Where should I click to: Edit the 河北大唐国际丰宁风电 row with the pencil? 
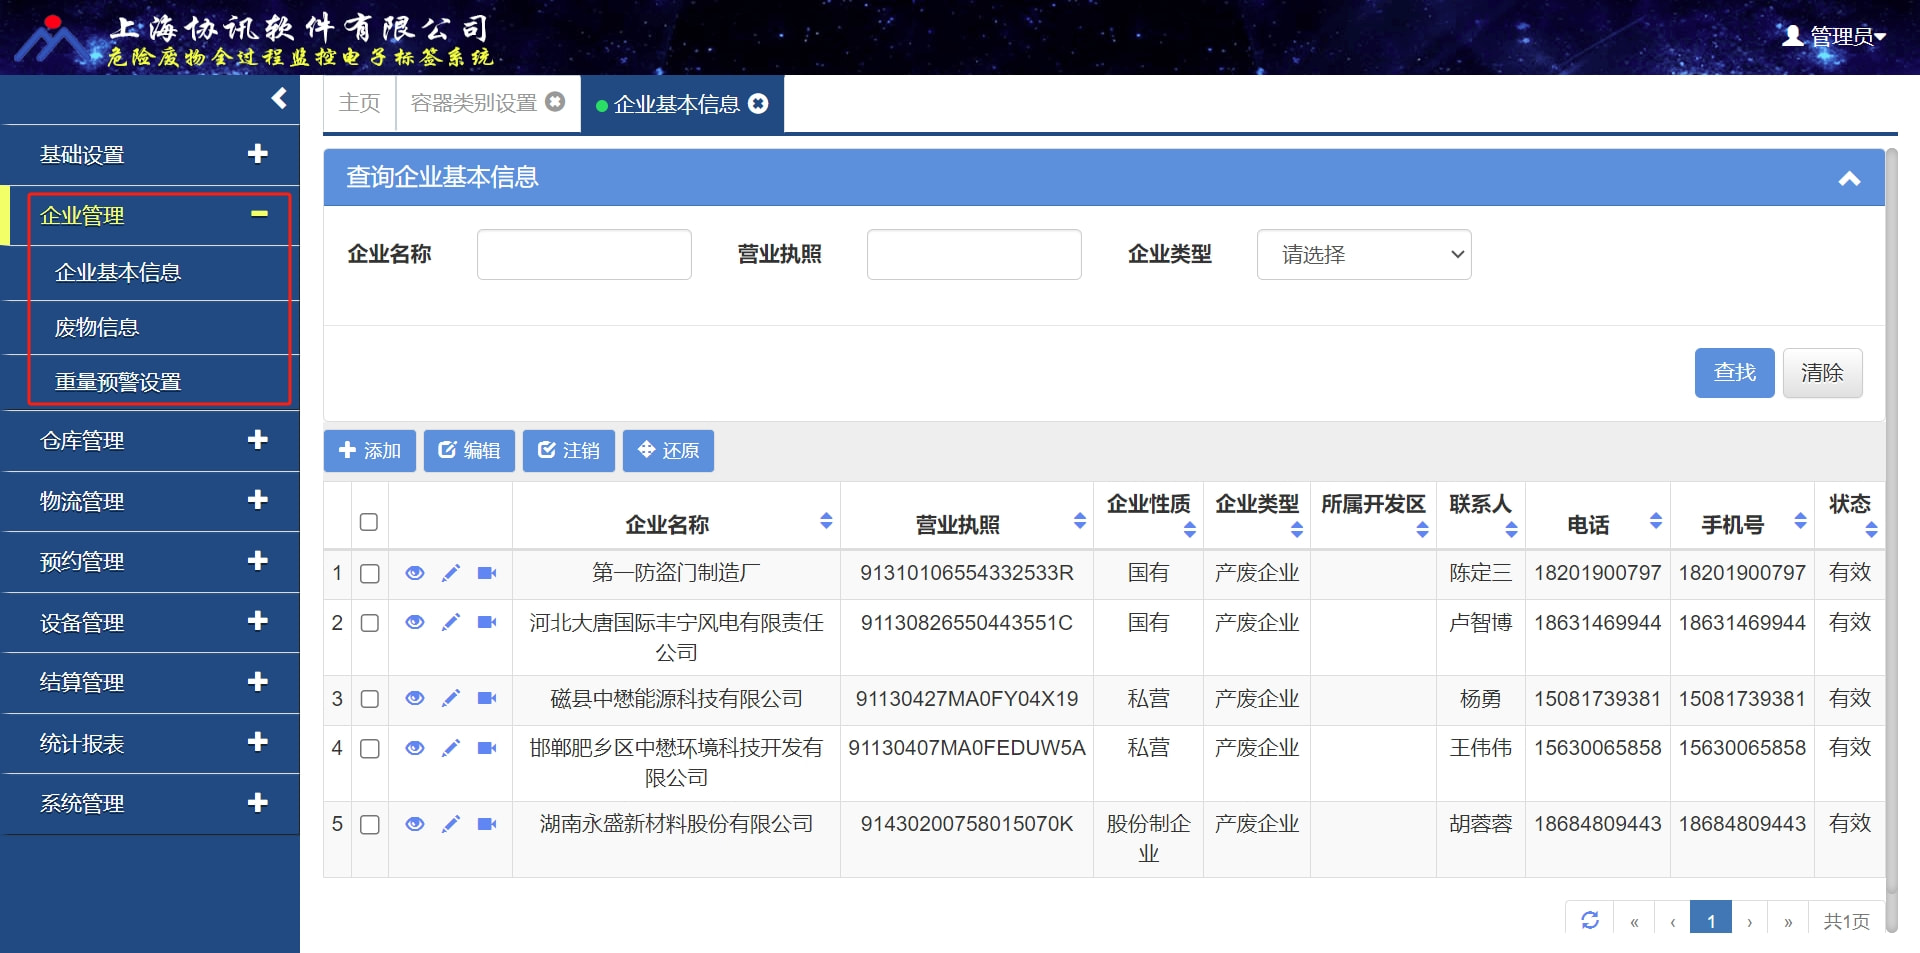click(x=451, y=622)
